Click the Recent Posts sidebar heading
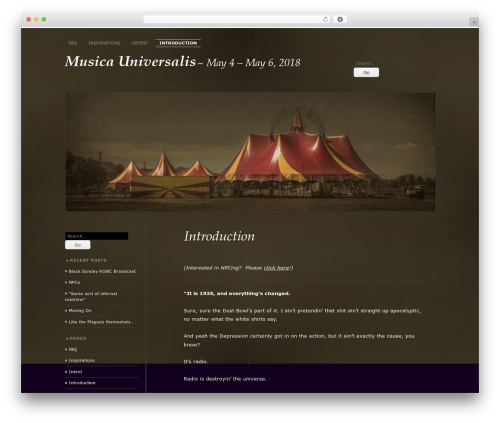The height and width of the screenshot is (423, 500). tap(88, 260)
